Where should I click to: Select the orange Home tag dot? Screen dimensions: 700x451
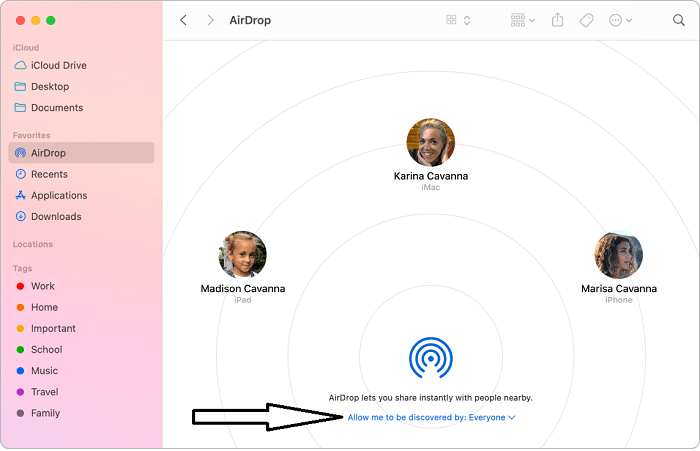[x=20, y=307]
